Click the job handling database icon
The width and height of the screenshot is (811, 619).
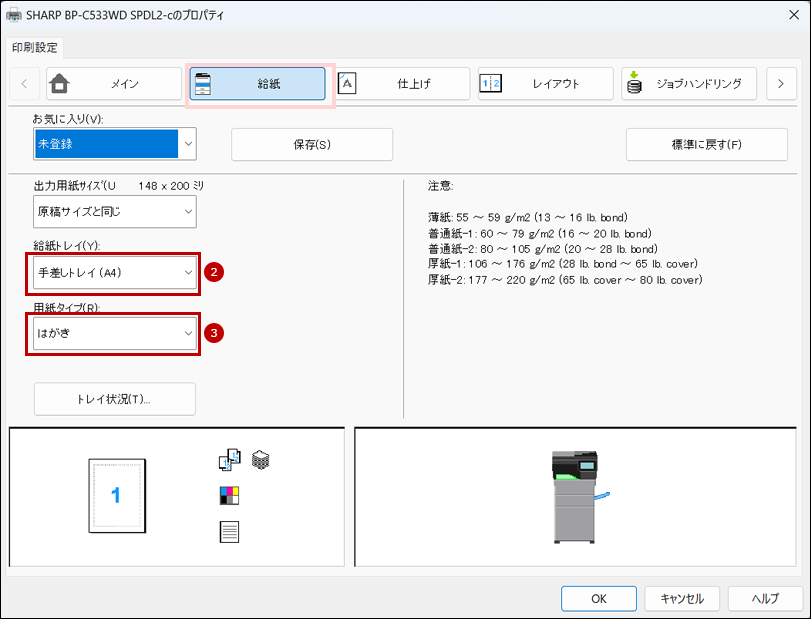click(634, 85)
